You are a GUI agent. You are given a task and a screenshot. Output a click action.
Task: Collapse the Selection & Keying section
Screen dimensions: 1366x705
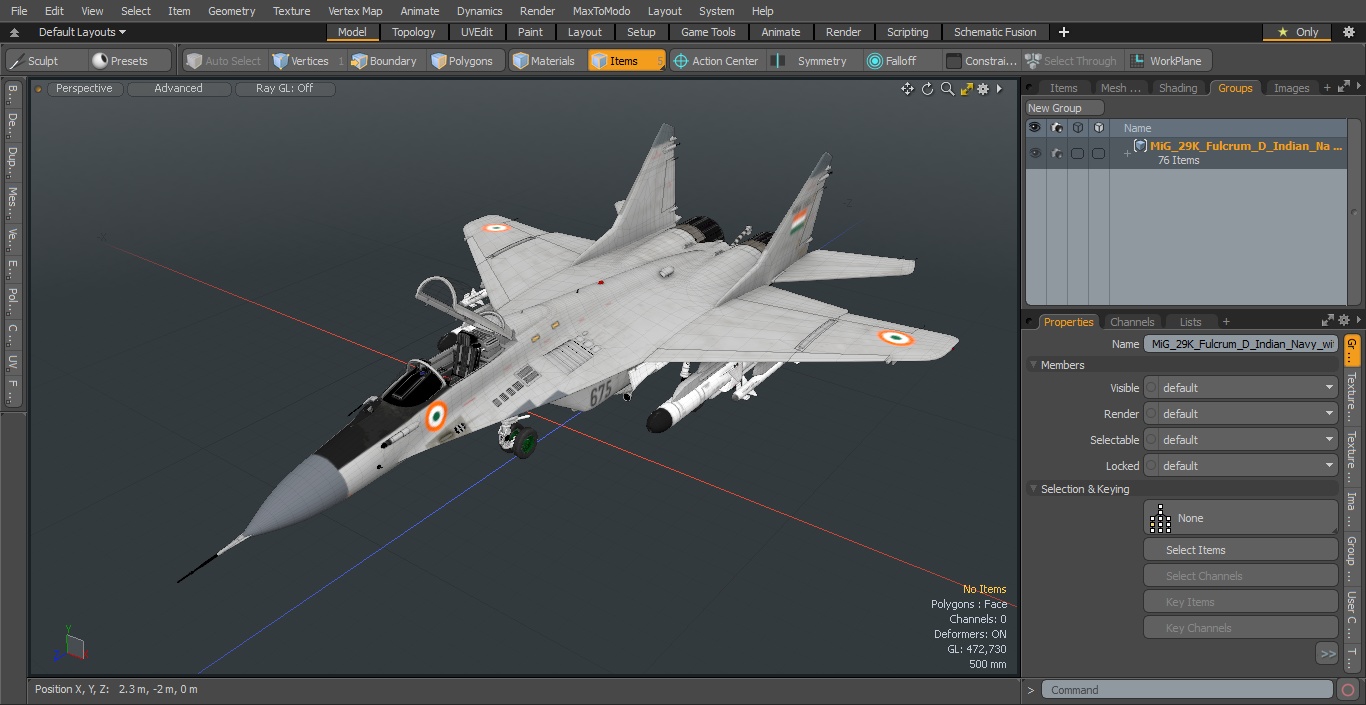pos(1034,489)
